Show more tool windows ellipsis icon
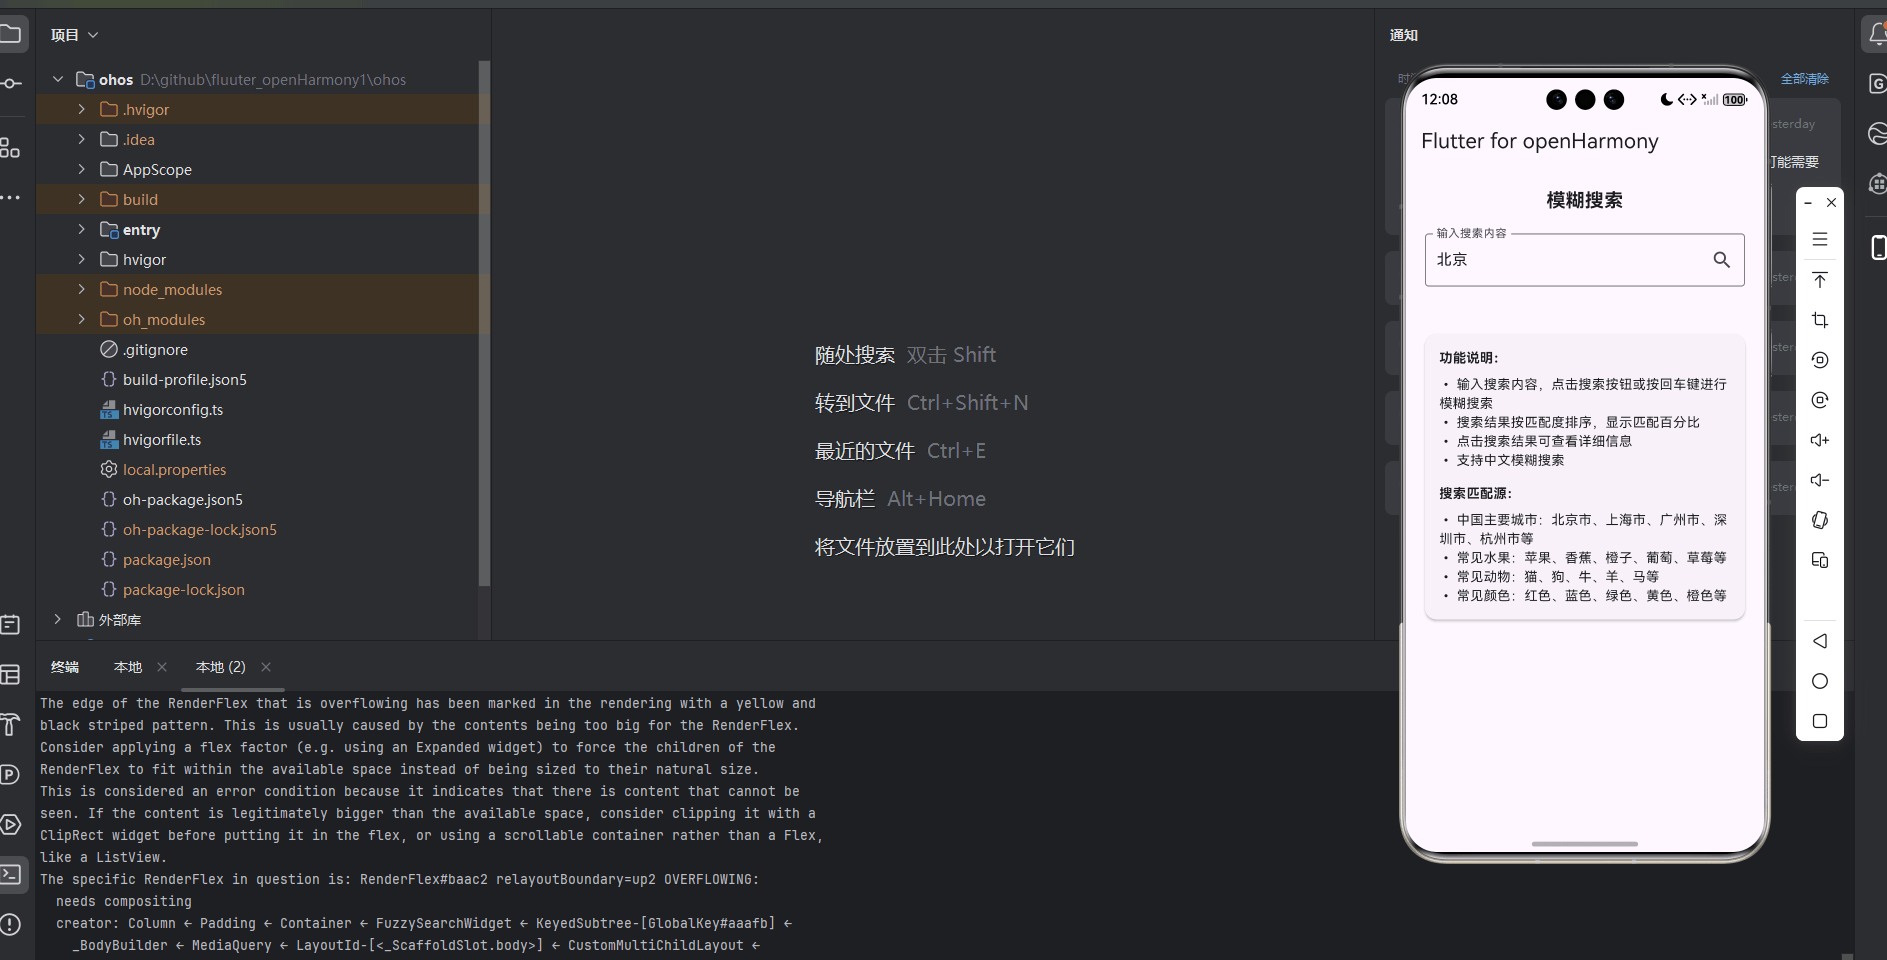The image size is (1887, 960). [x=10, y=198]
